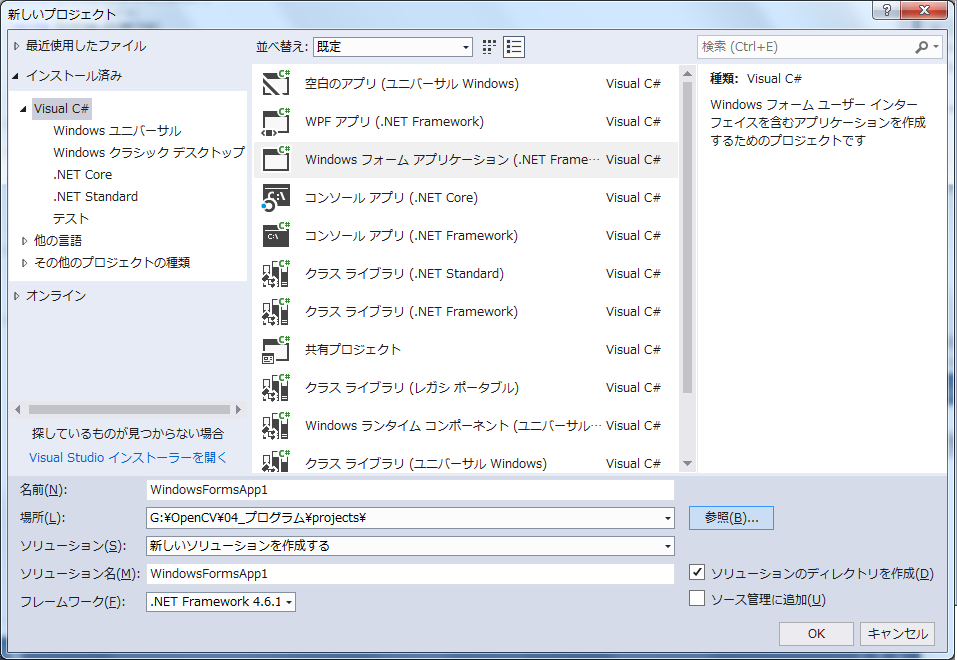This screenshot has height=660, width=957.
Task: Select クラス ライブラリ (レガシ ポータブル) template name
Action: point(412,388)
